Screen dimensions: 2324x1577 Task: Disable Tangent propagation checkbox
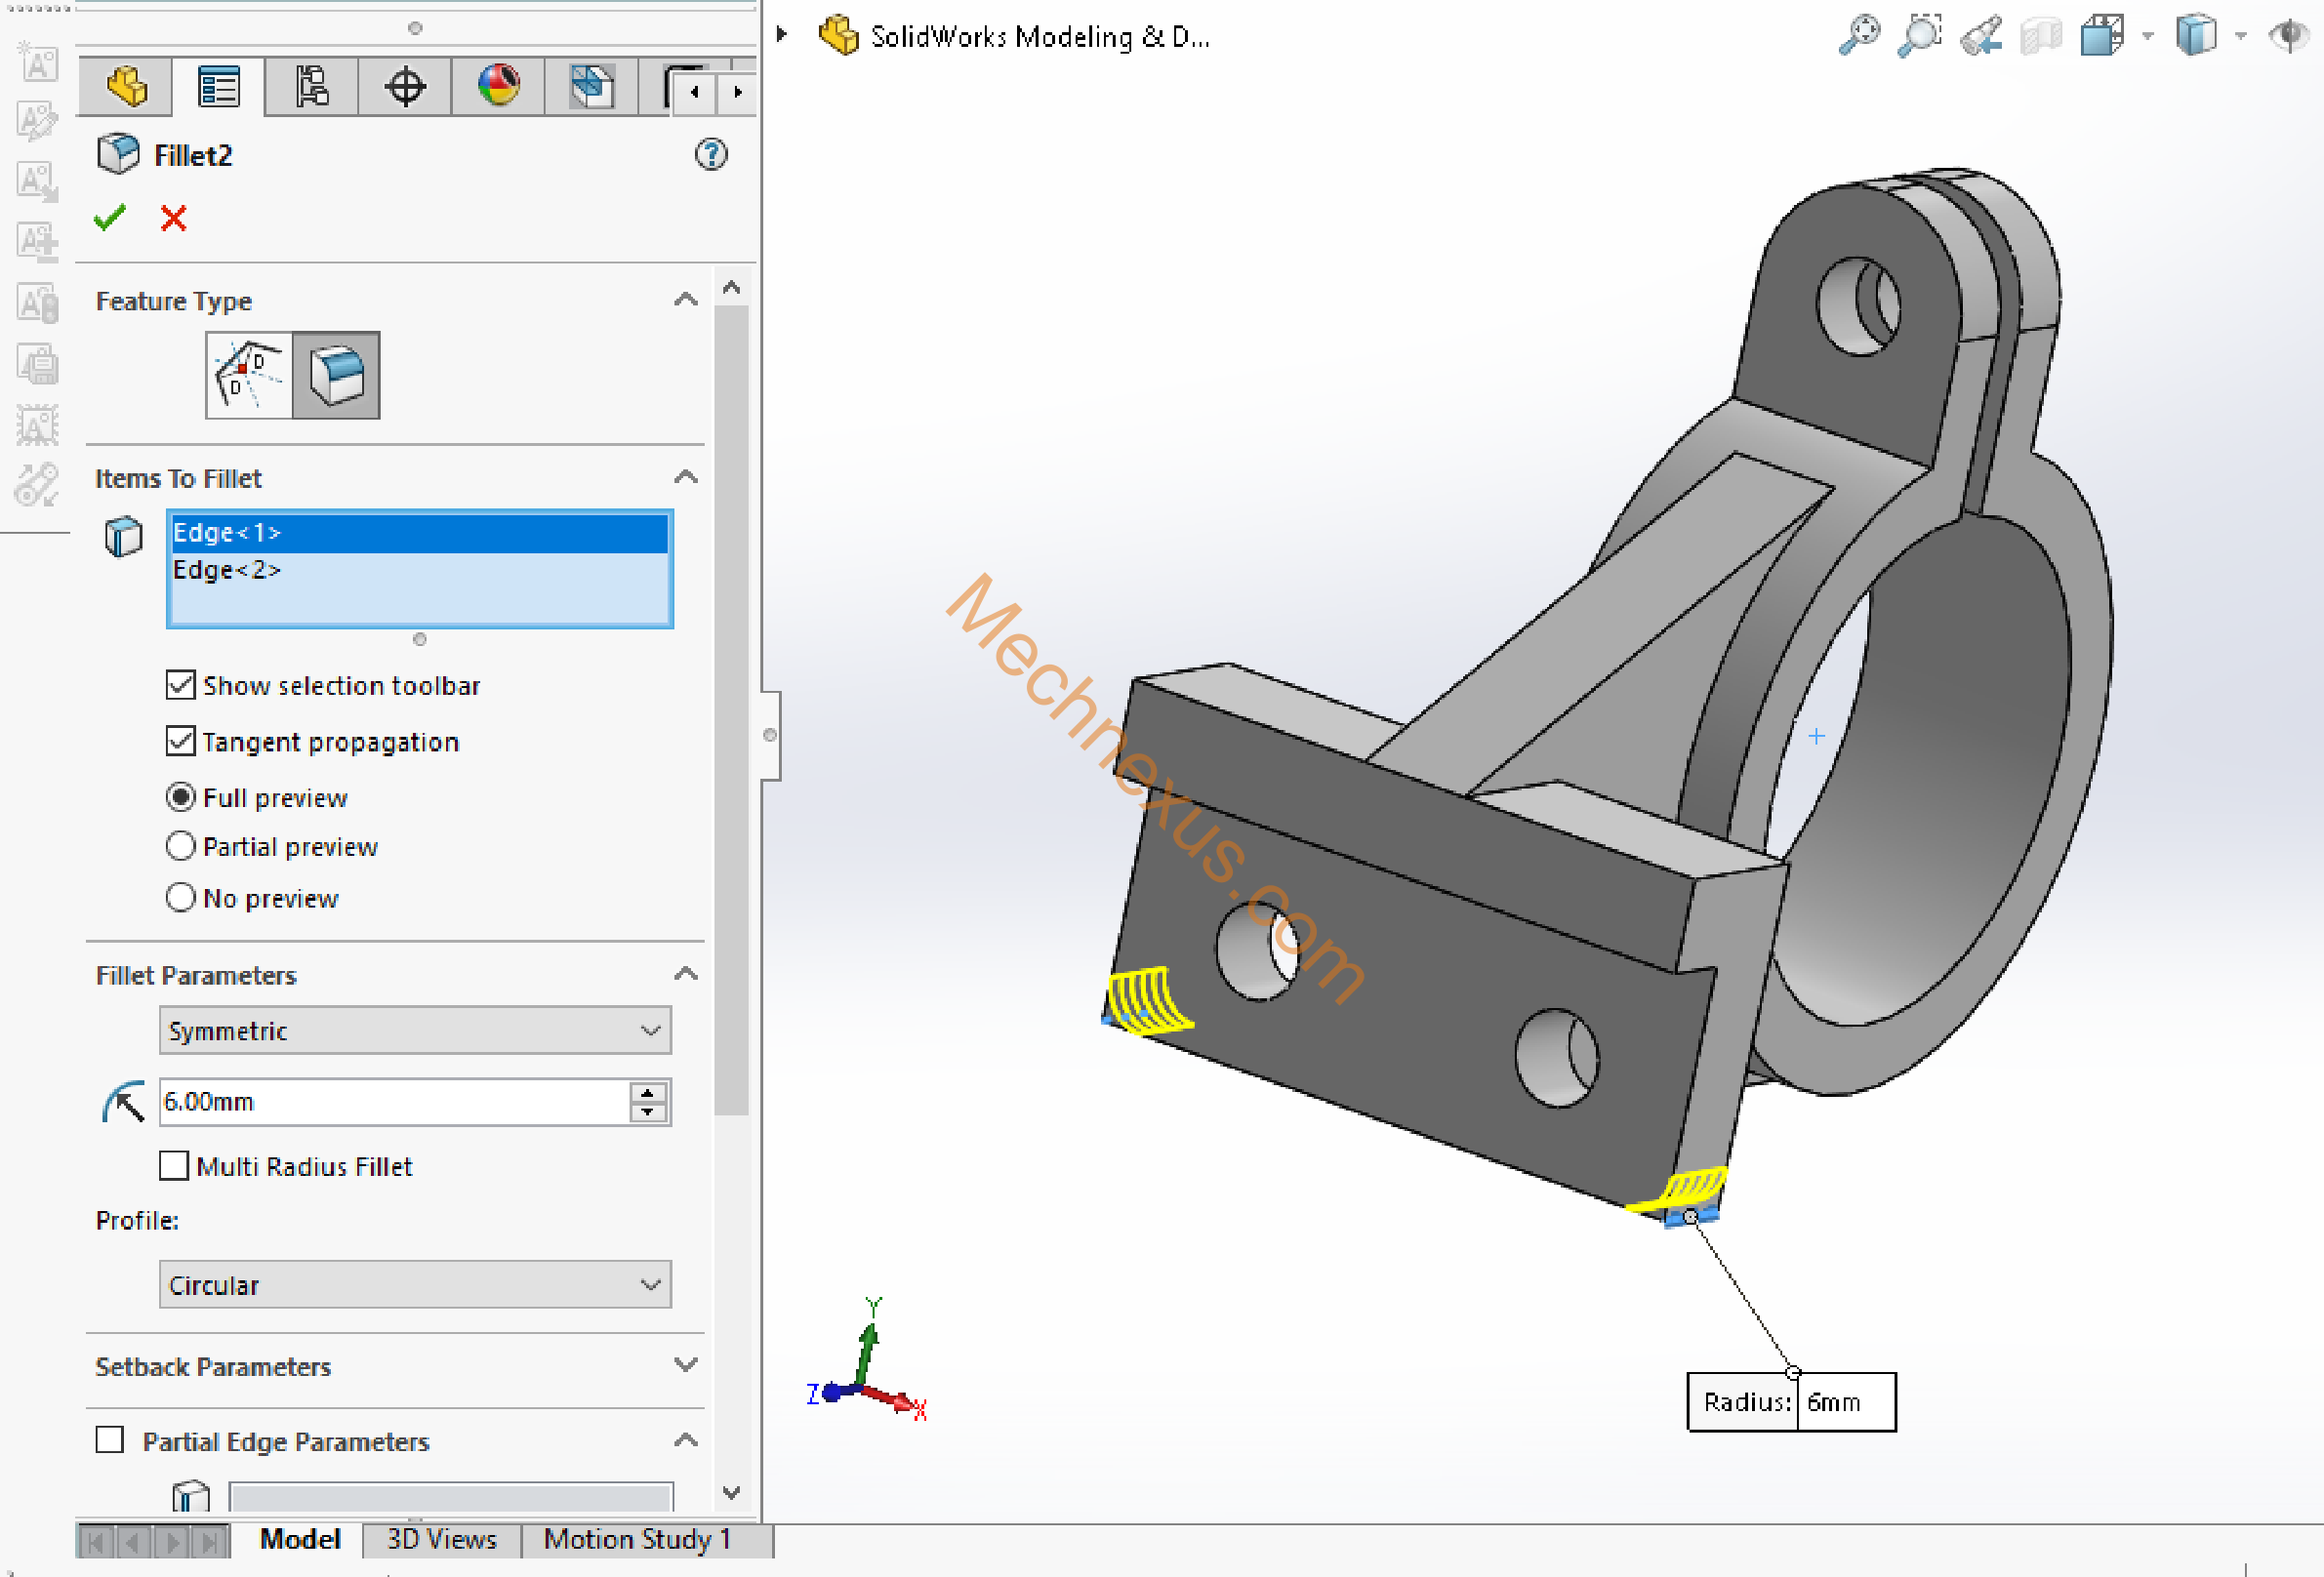coord(180,741)
